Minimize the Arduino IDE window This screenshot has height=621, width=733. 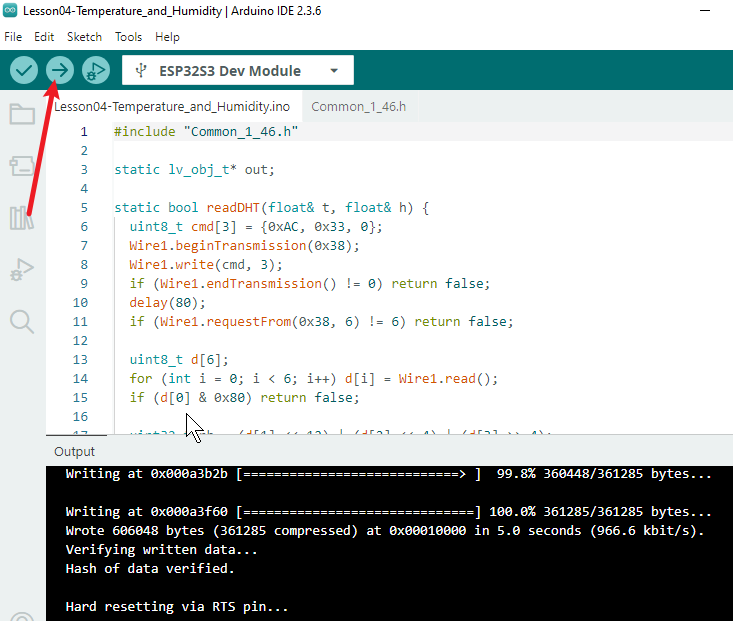705,10
